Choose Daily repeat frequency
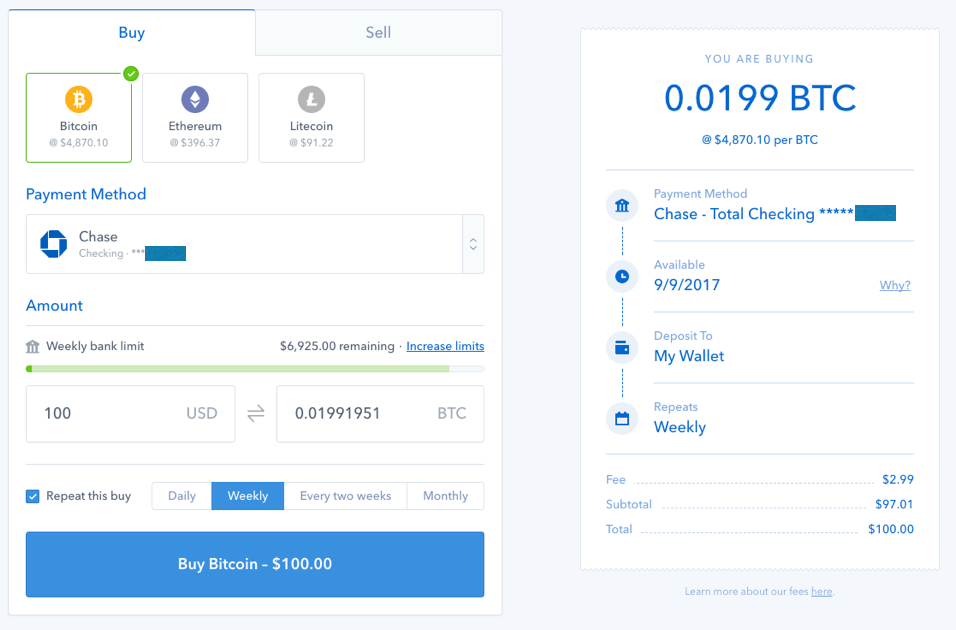Viewport: 956px width, 630px height. [x=182, y=496]
